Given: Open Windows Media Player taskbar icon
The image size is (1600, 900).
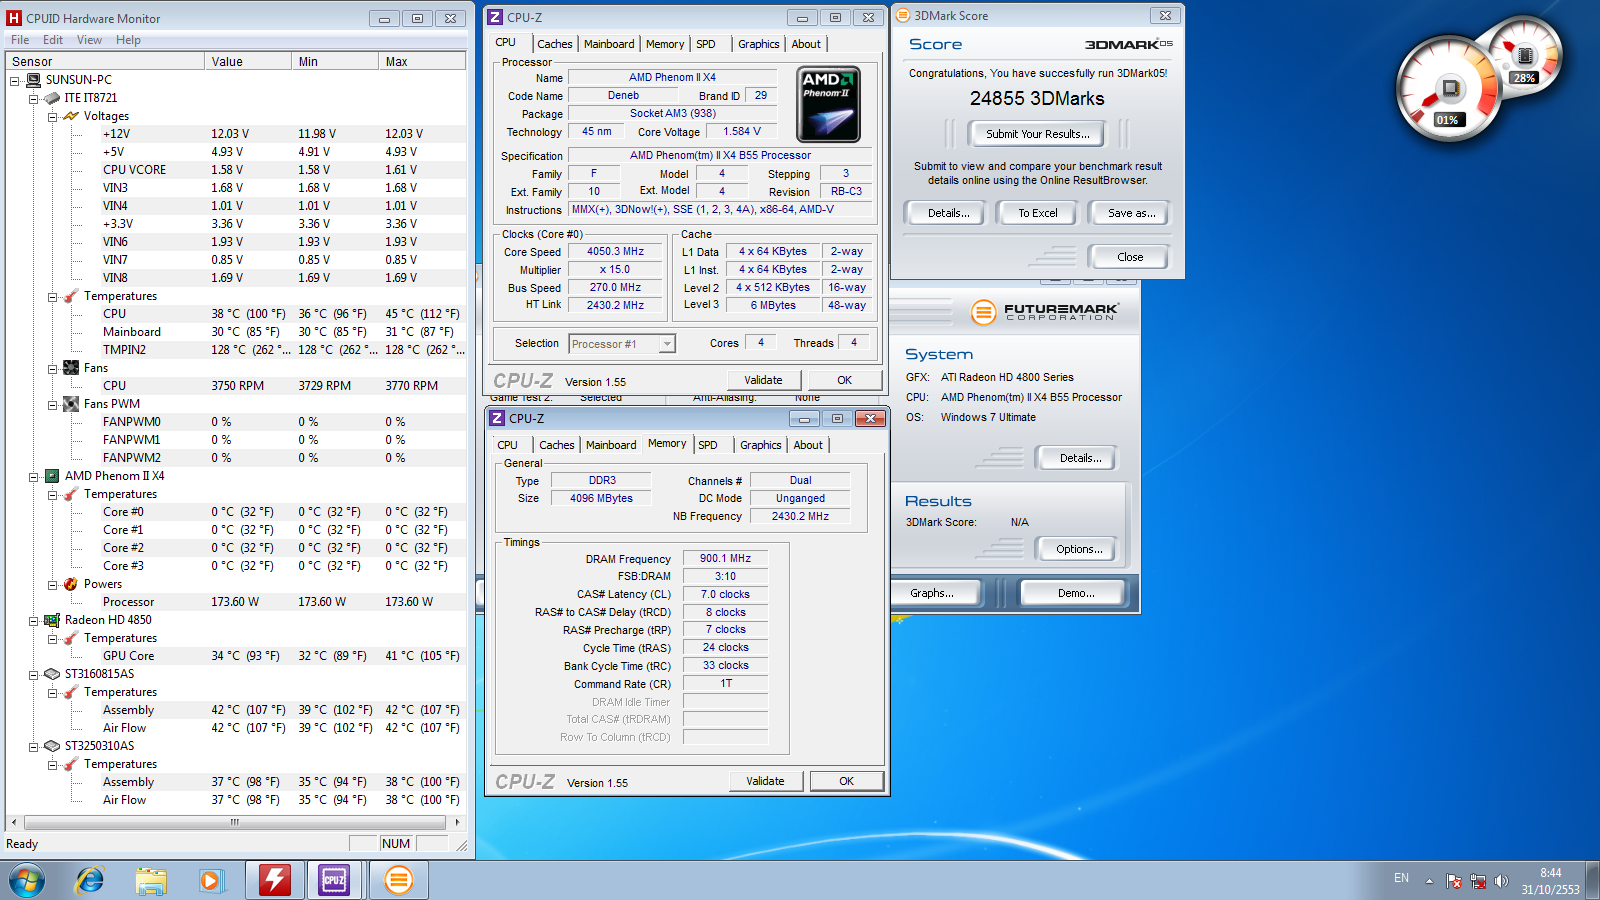Looking at the screenshot, I should (x=210, y=880).
